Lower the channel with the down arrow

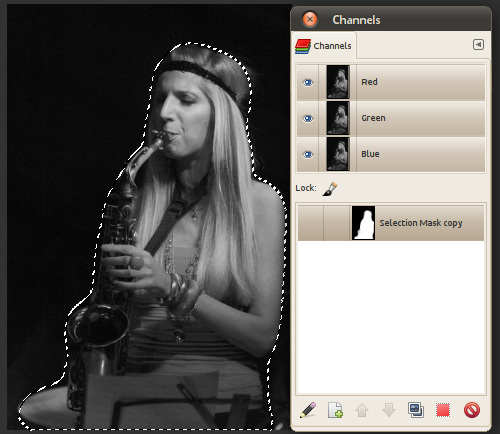click(389, 410)
